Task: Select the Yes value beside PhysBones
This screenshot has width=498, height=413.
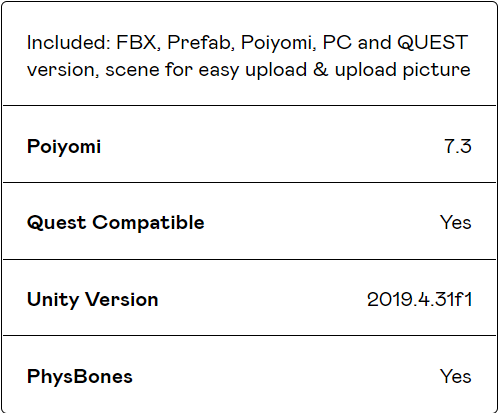Action: coord(456,376)
